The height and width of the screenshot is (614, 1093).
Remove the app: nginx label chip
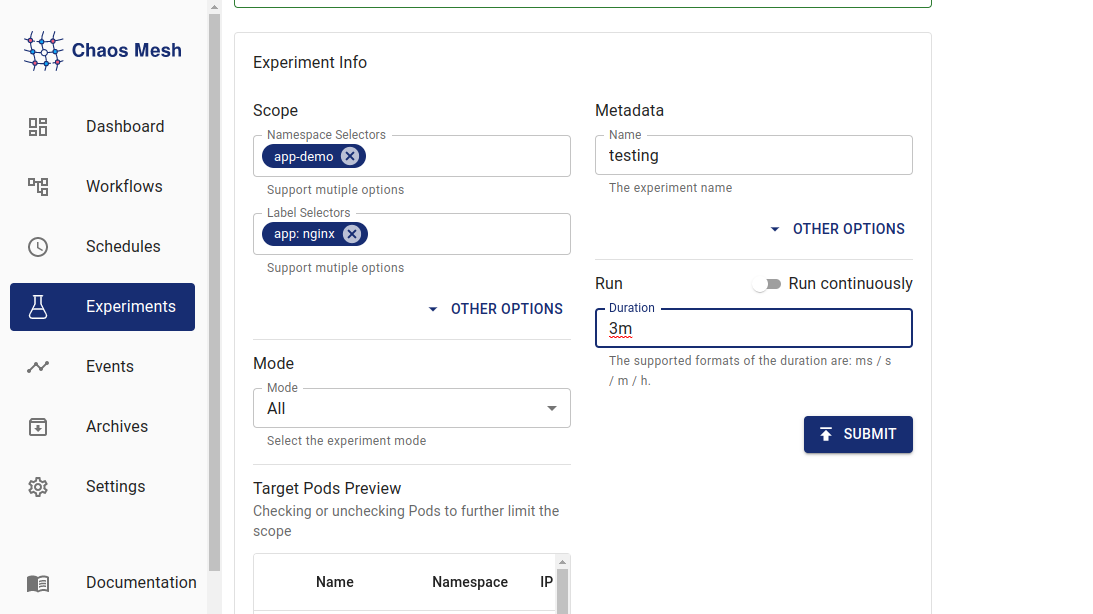coord(352,234)
